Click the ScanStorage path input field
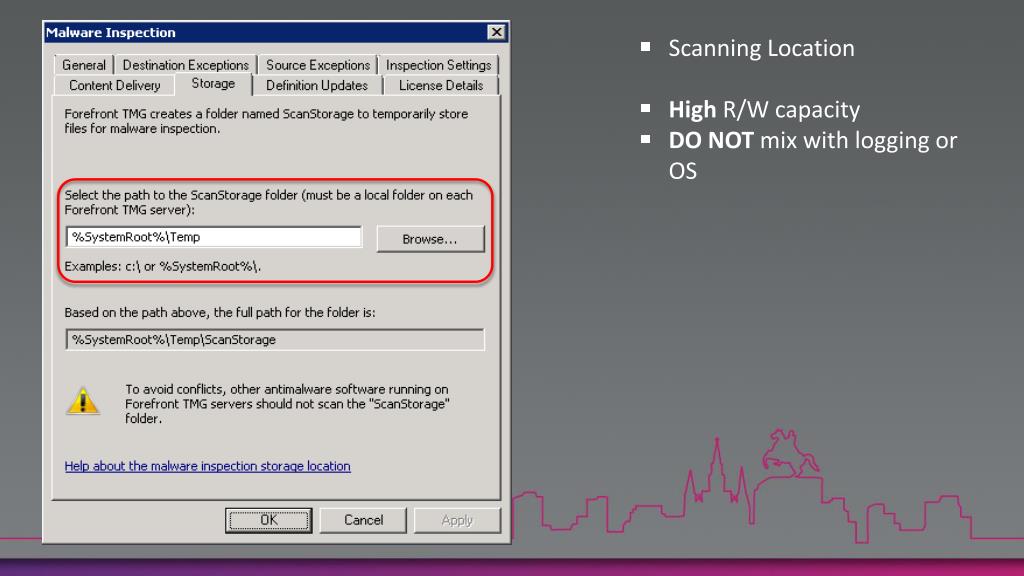1024x576 pixels. (x=214, y=237)
